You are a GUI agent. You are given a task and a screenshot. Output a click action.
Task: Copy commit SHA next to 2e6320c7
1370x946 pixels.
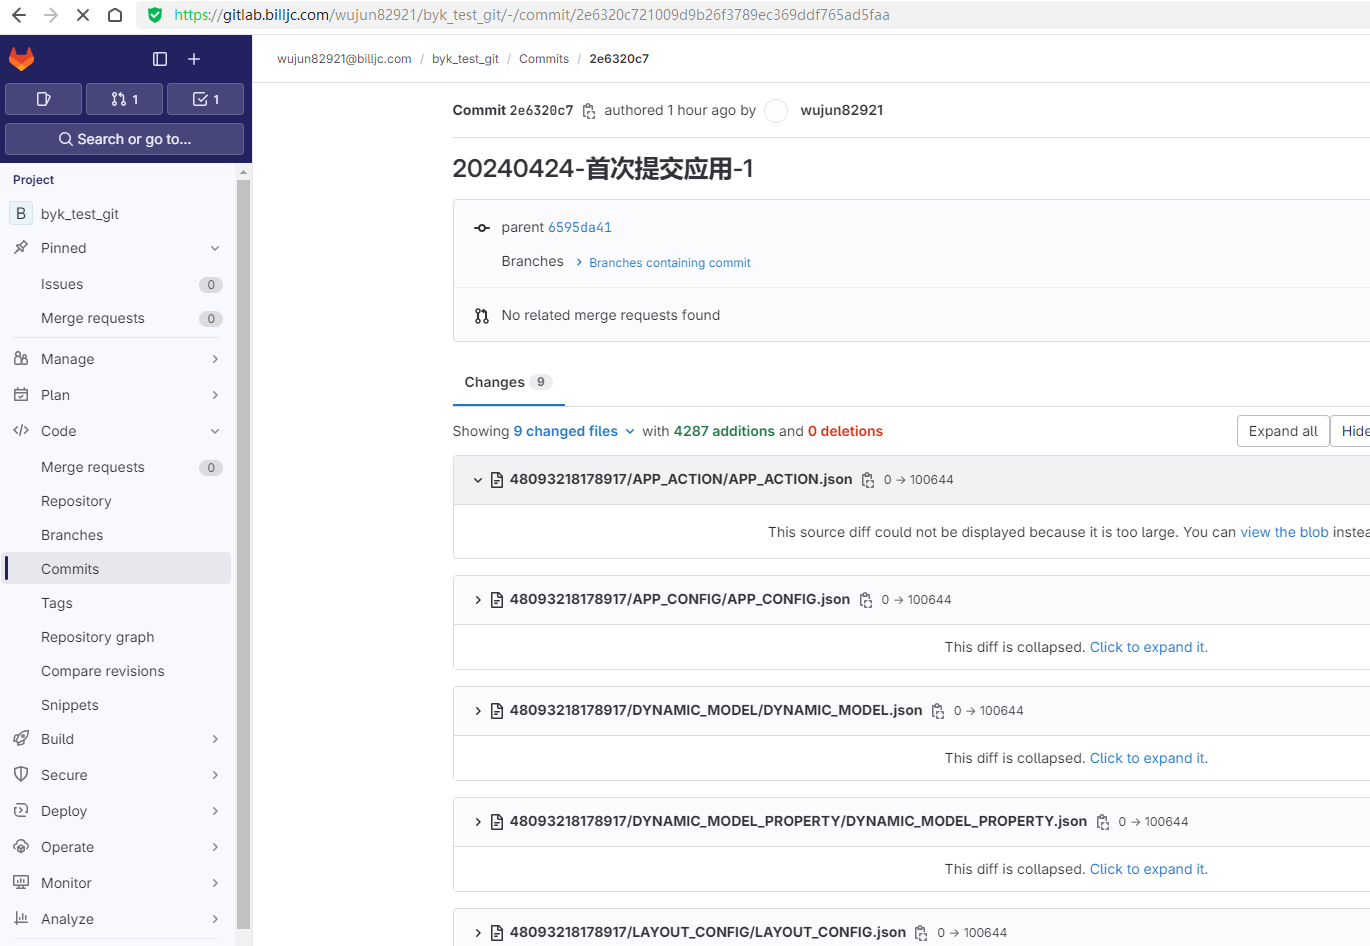coord(589,111)
